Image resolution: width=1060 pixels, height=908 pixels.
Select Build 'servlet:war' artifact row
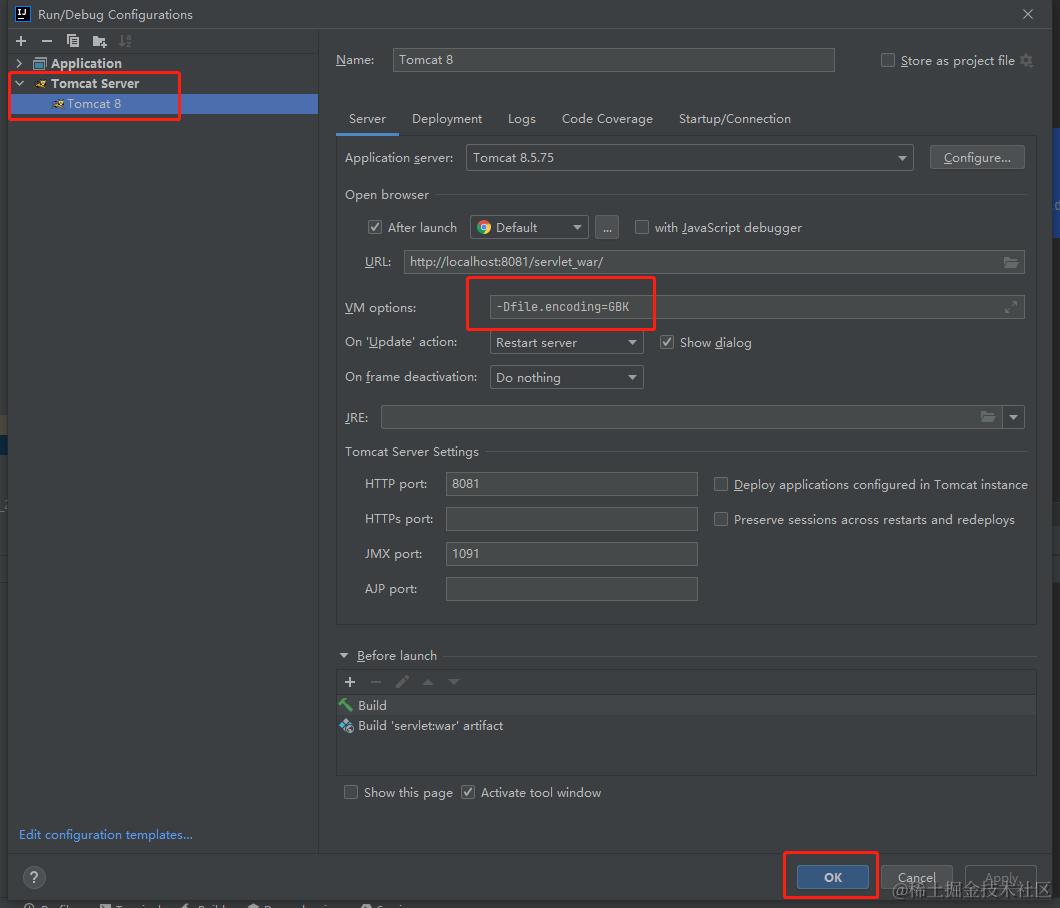[x=686, y=725]
